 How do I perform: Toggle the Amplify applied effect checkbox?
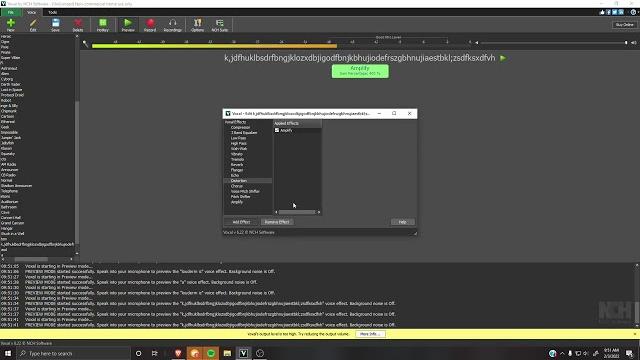277,130
